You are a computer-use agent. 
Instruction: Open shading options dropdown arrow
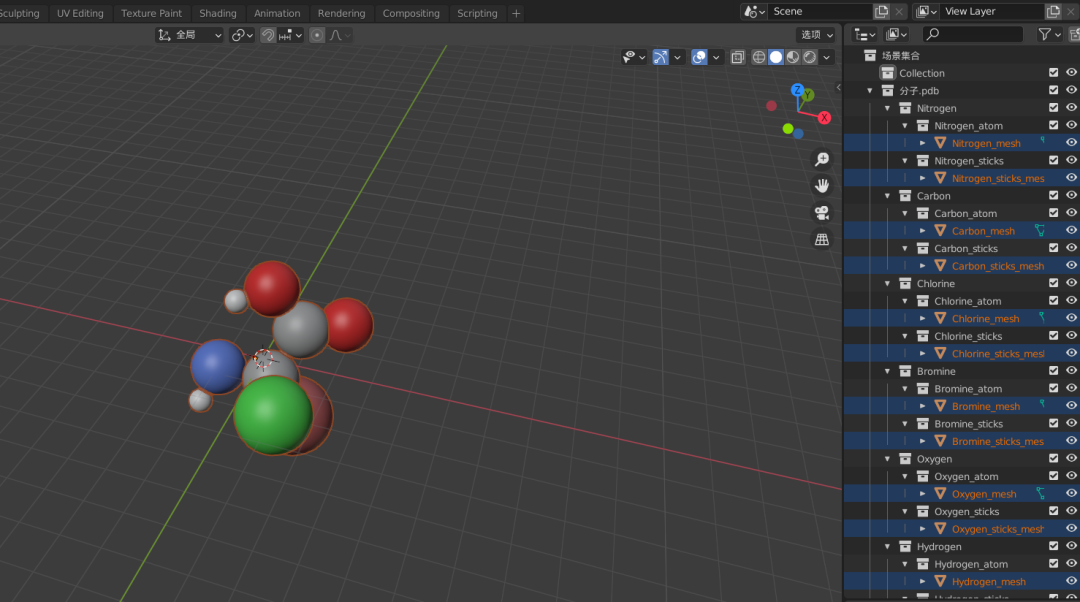tap(827, 57)
